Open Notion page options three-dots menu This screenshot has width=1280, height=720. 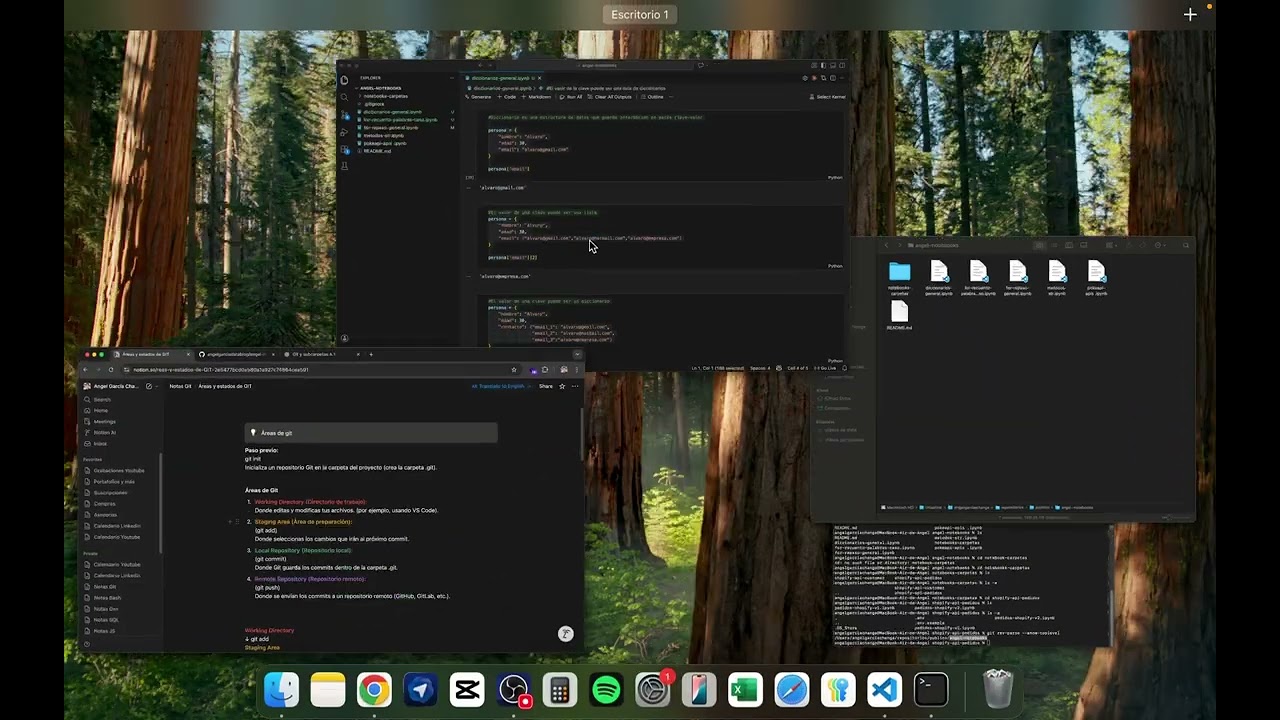[x=575, y=386]
